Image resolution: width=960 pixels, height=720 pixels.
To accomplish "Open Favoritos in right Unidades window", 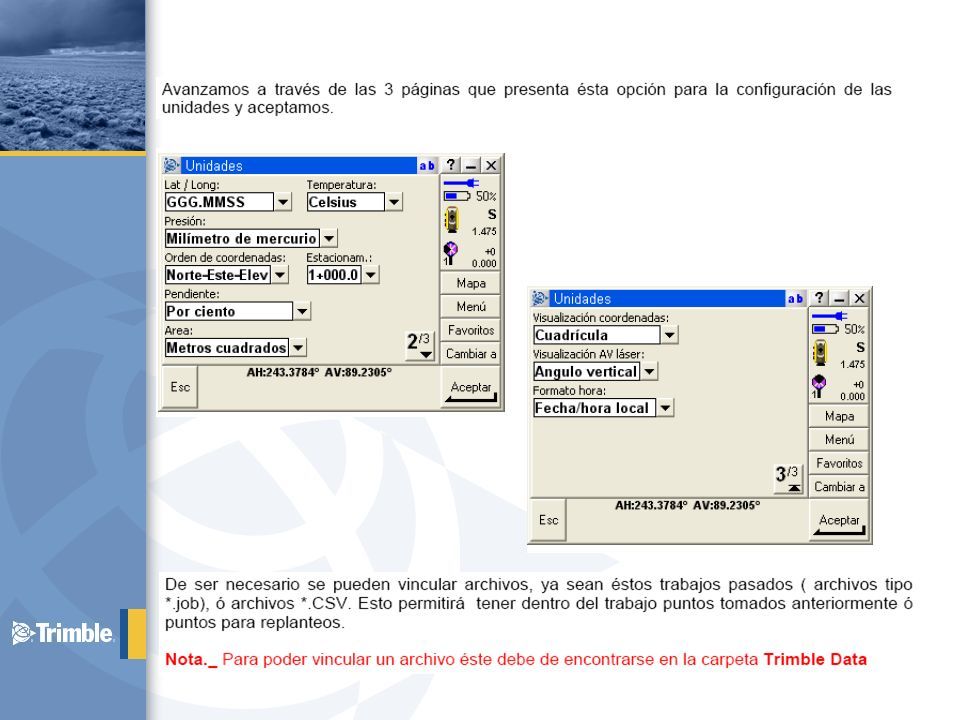I will [839, 463].
